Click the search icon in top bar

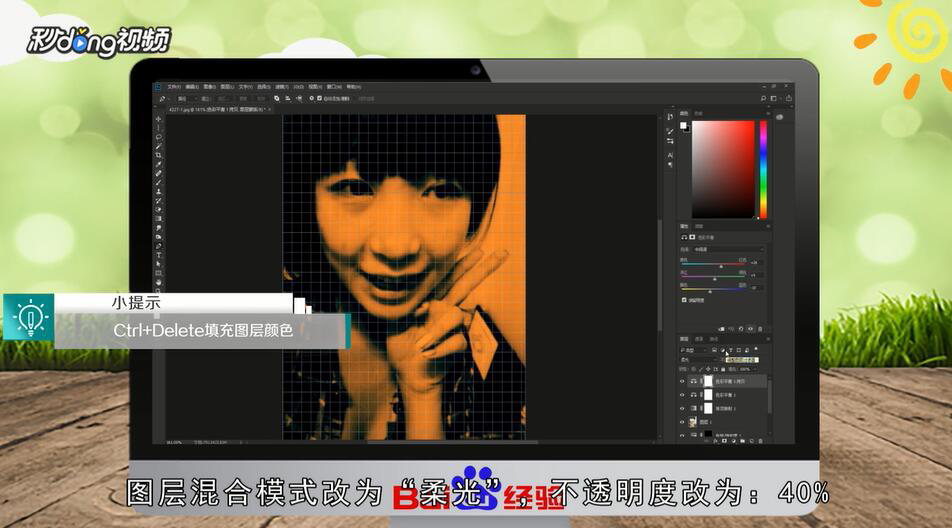[763, 98]
